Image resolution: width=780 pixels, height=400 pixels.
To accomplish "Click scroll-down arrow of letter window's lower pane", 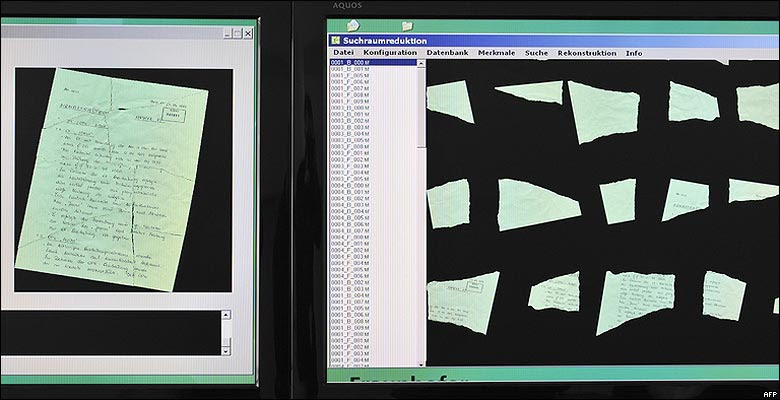I will tap(226, 351).
